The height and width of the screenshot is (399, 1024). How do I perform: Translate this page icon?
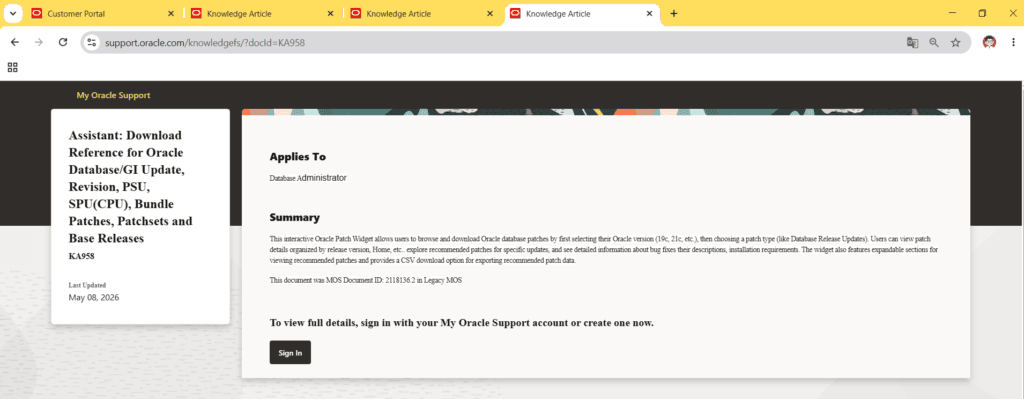tap(912, 42)
